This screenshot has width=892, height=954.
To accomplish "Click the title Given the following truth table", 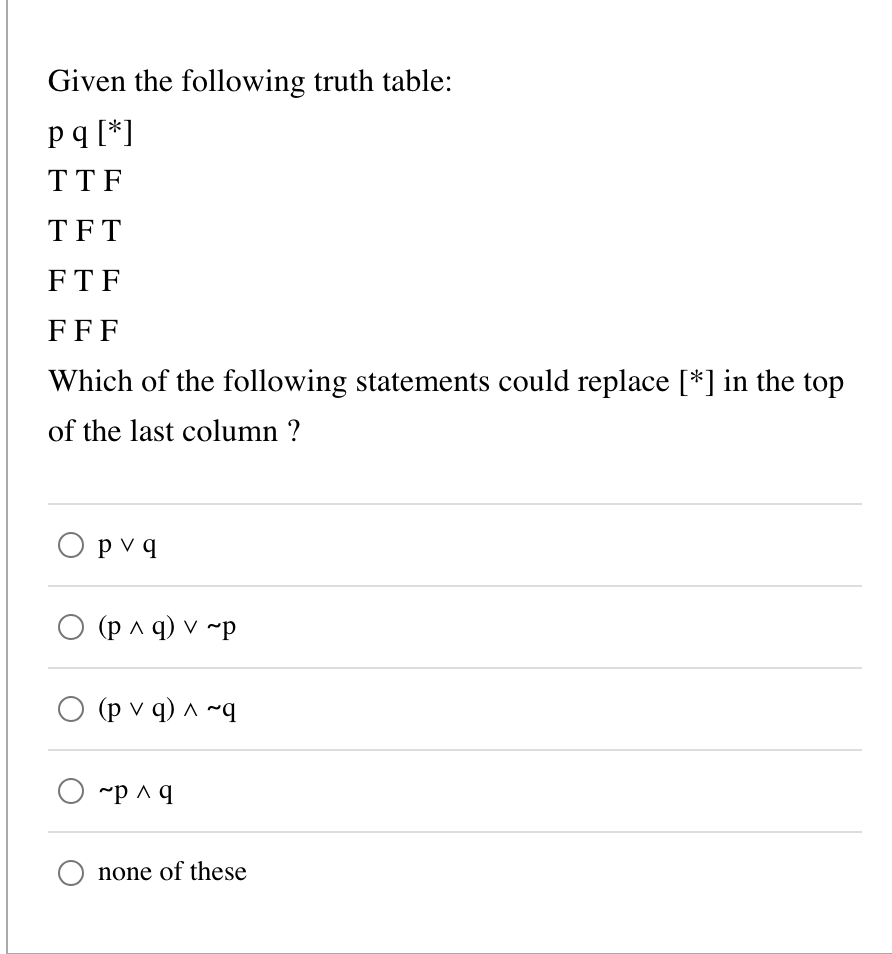I will tap(249, 81).
